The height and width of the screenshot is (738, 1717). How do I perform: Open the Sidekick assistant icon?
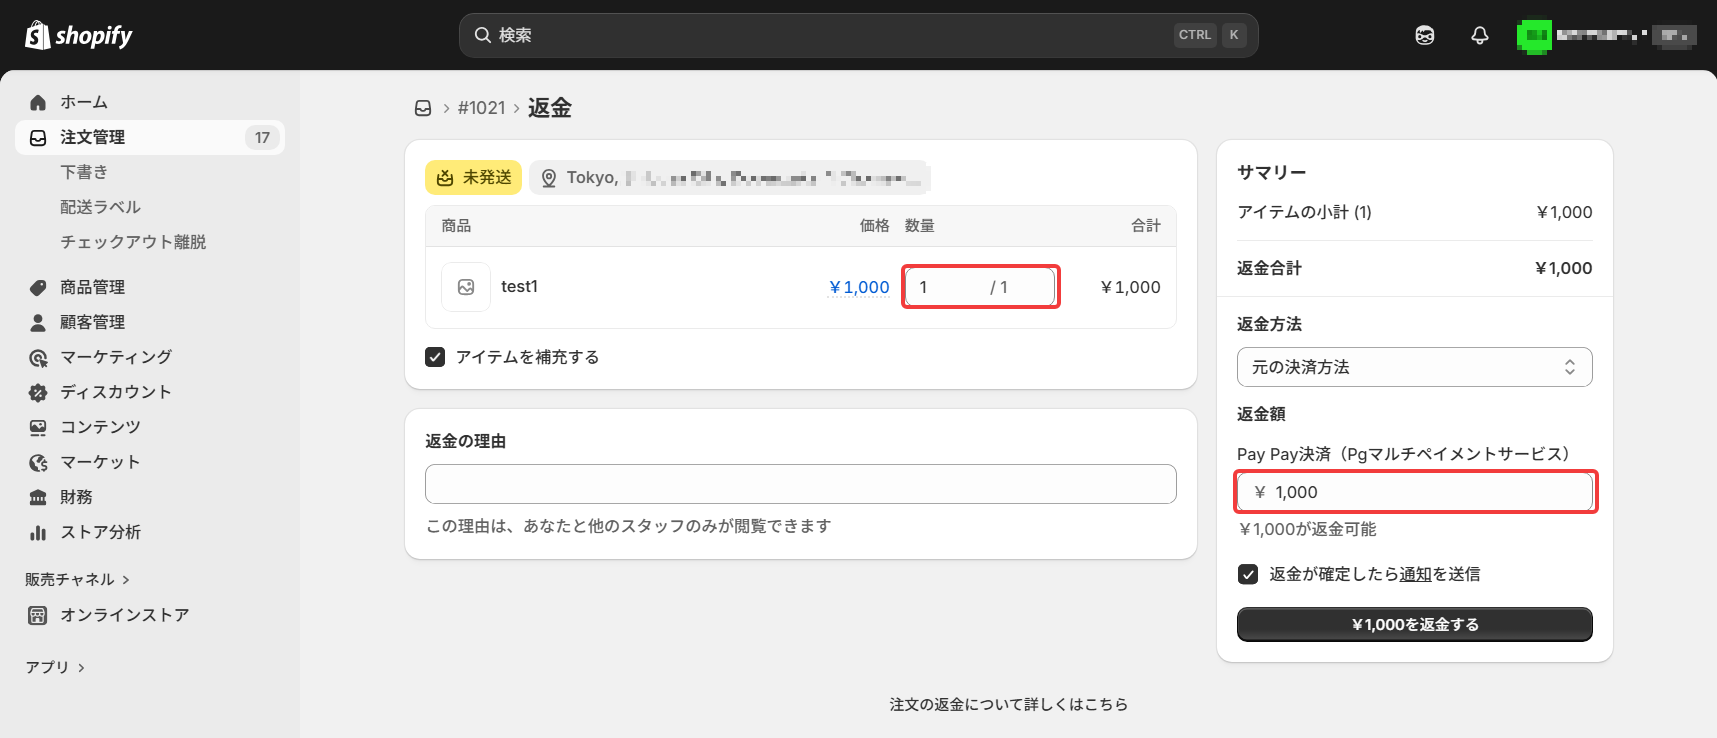point(1425,35)
